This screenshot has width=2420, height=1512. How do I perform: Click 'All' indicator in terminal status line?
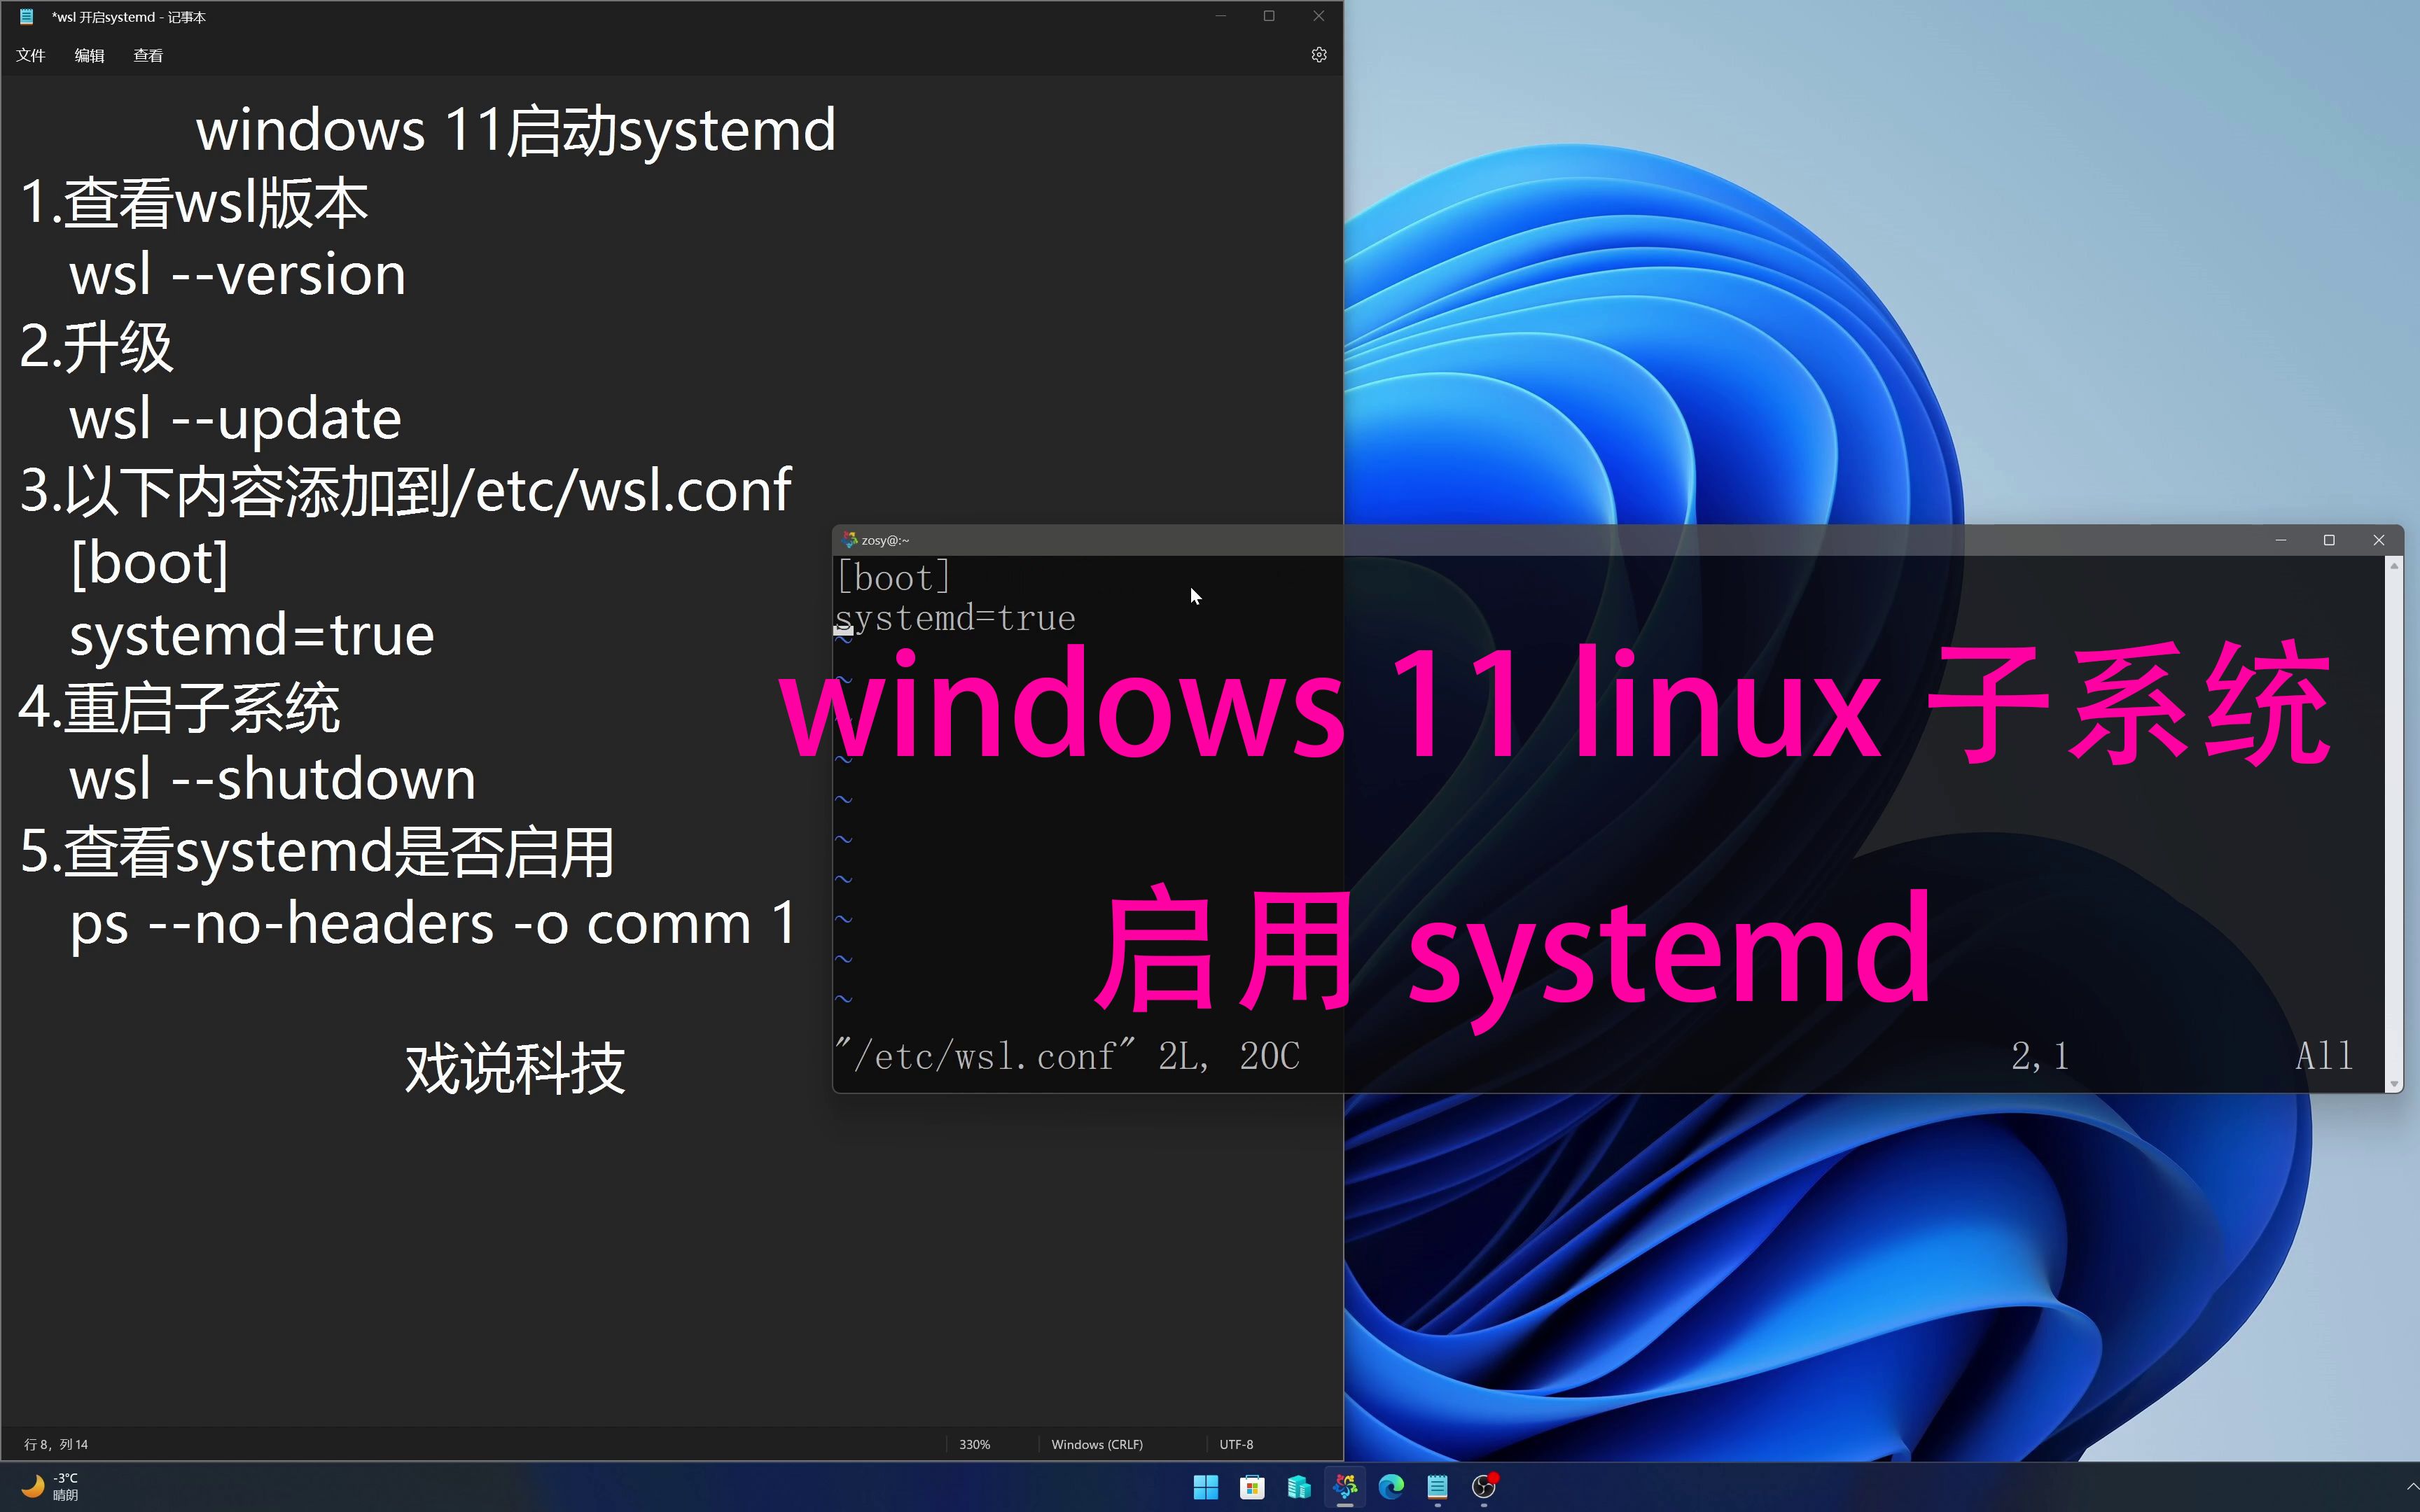(2324, 1056)
